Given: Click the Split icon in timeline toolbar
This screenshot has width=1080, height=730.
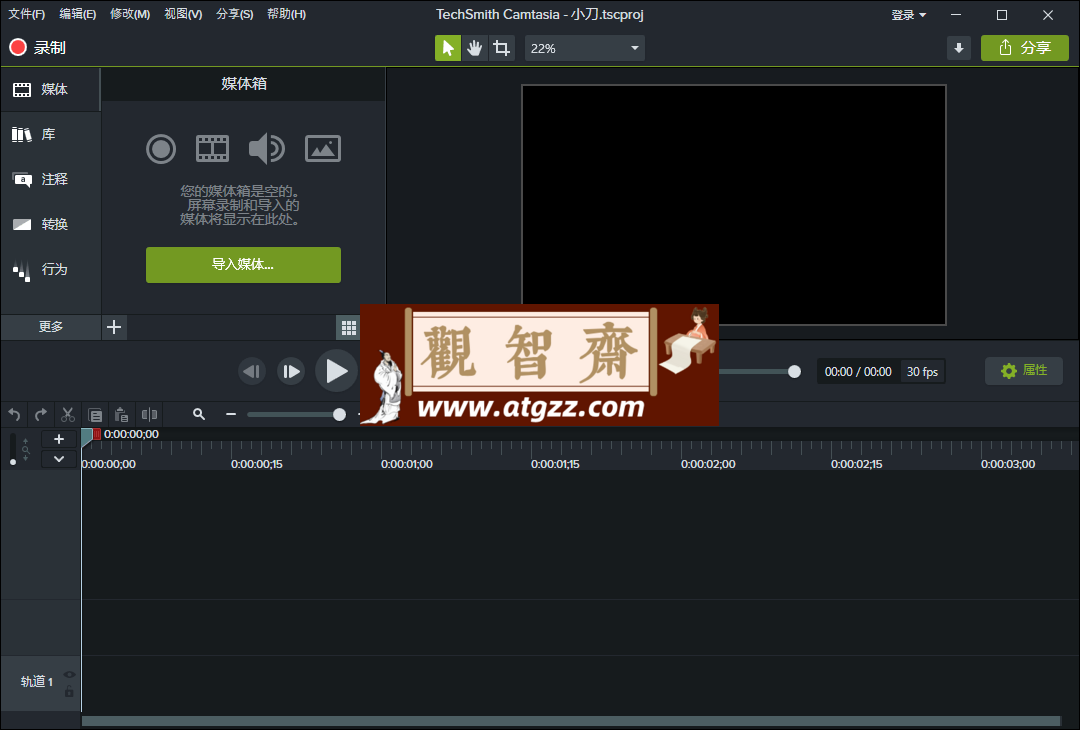Looking at the screenshot, I should (149, 415).
